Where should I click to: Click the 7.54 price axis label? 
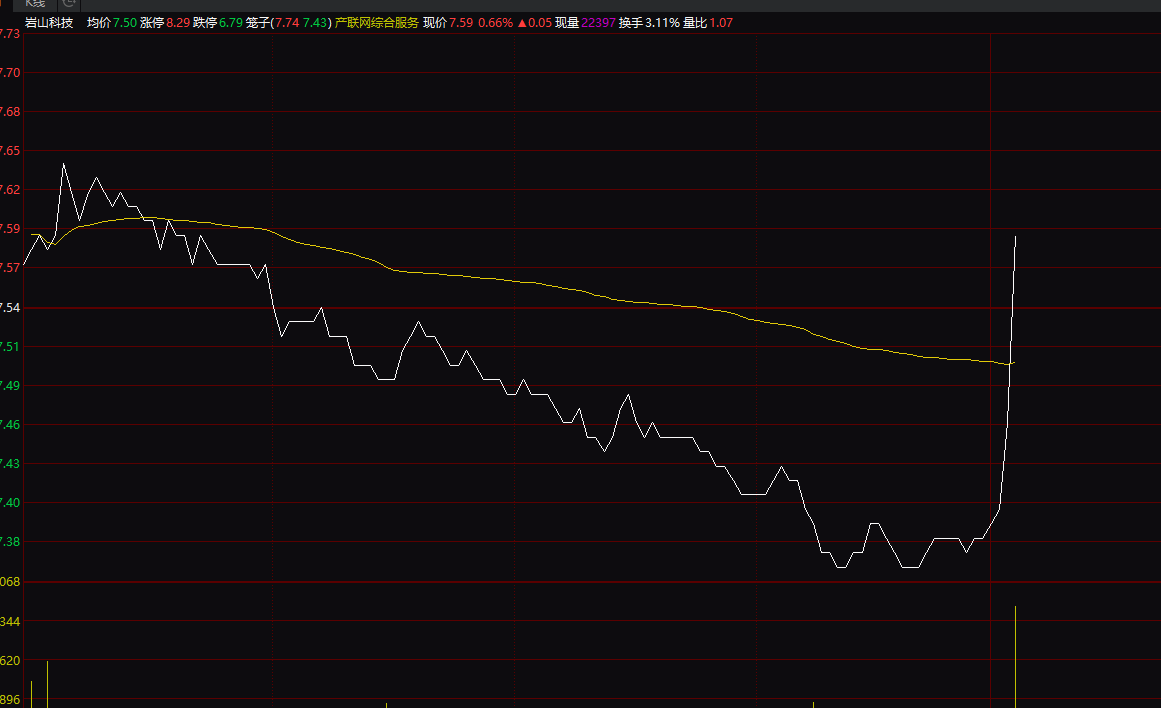[10, 308]
